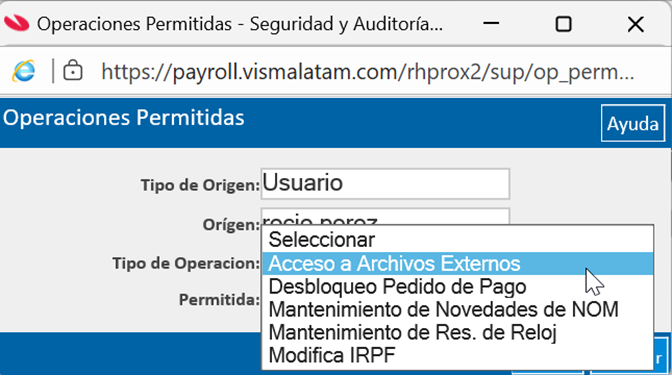Click the 'Tipo de Operacion:' label

click(x=186, y=263)
